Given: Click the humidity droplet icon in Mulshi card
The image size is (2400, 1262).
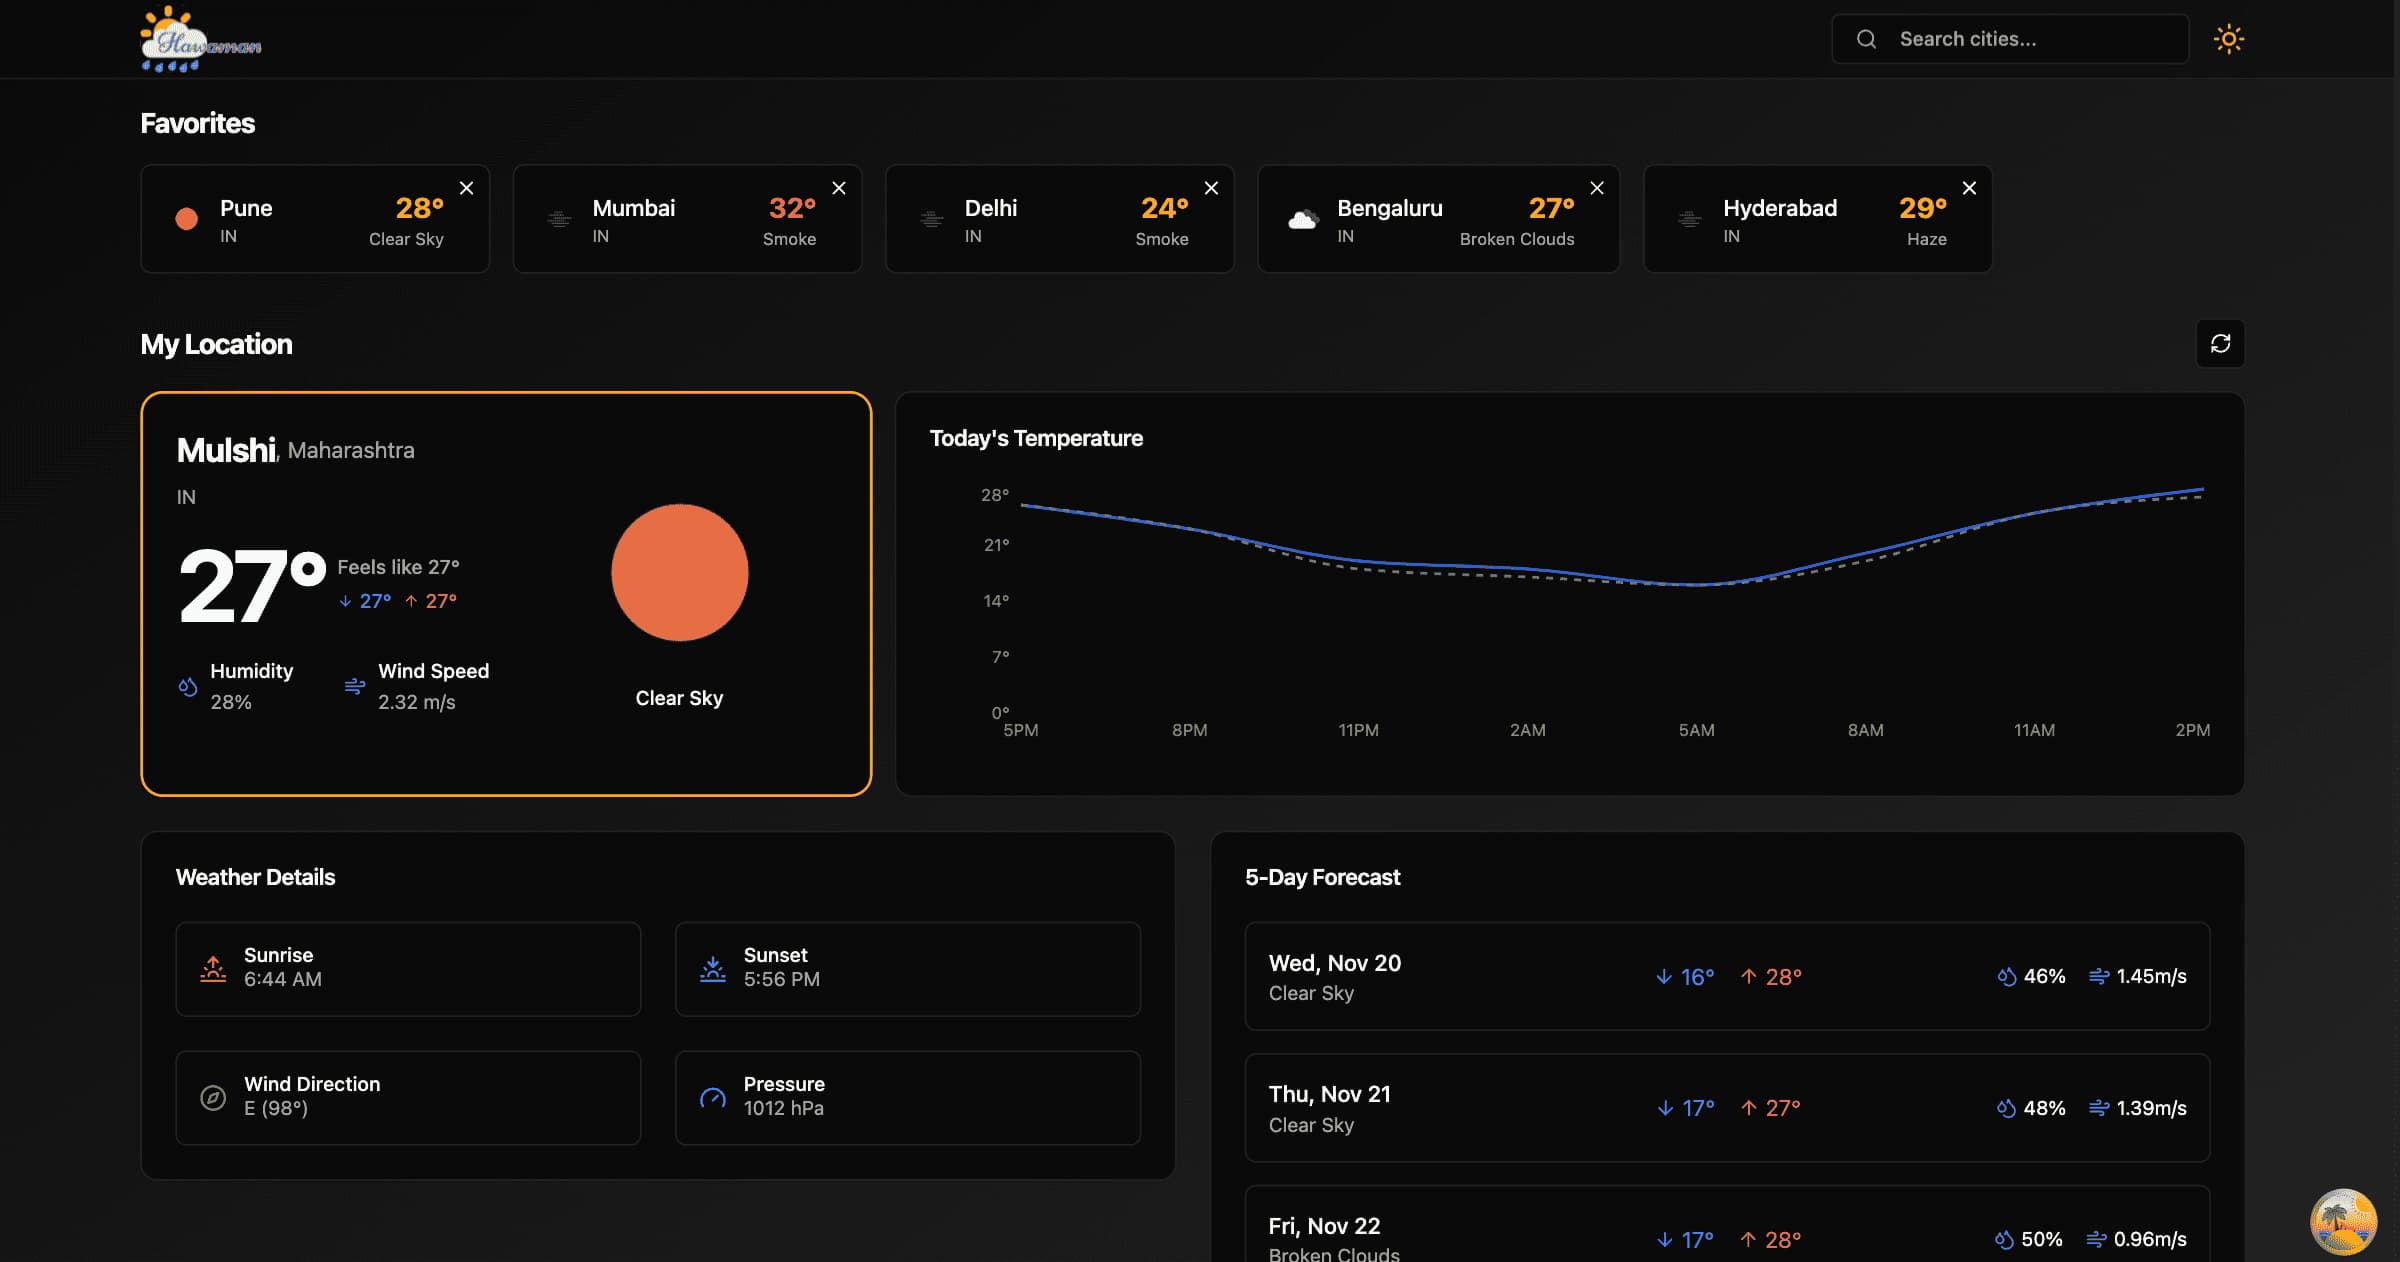Looking at the screenshot, I should [x=187, y=686].
